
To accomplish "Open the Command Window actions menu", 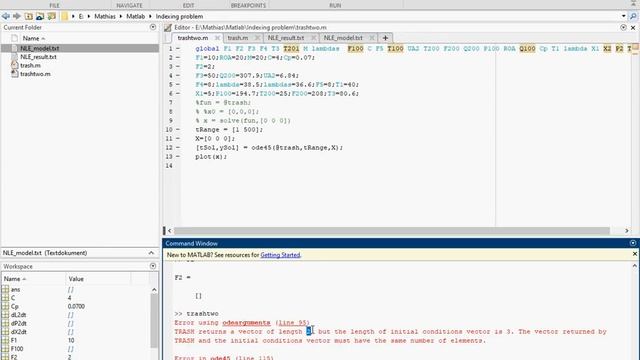I will [x=633, y=243].
